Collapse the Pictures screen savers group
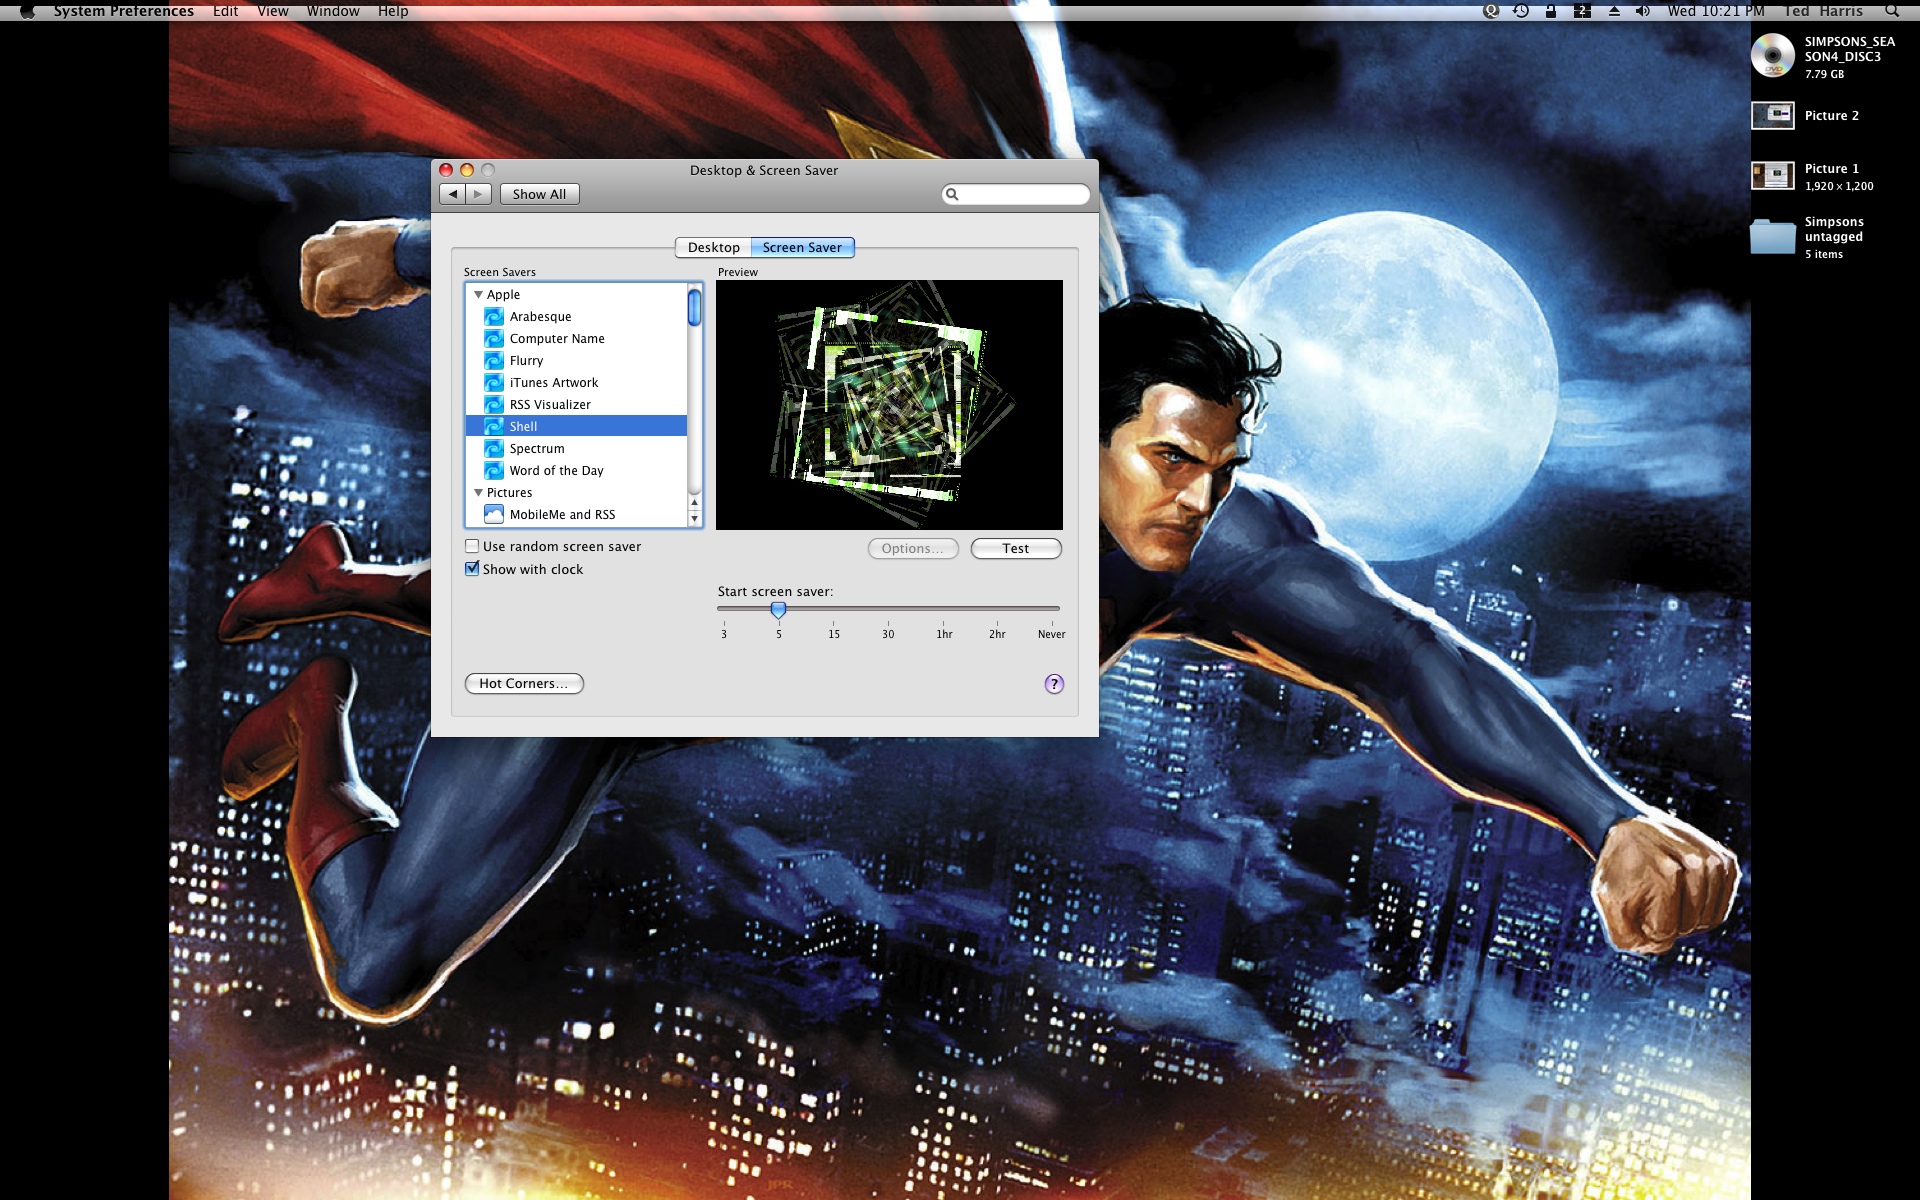The width and height of the screenshot is (1920, 1200). coord(478,493)
